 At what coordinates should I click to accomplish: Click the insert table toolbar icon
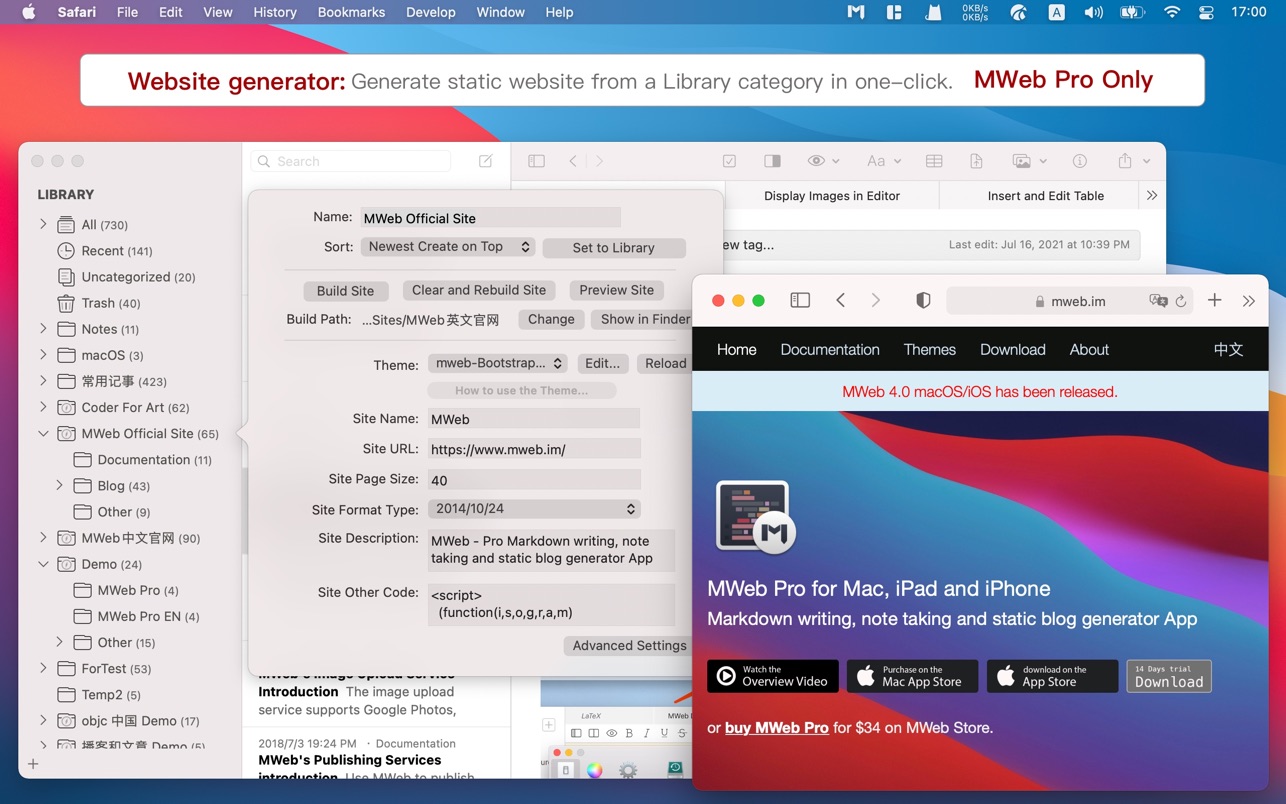934,161
